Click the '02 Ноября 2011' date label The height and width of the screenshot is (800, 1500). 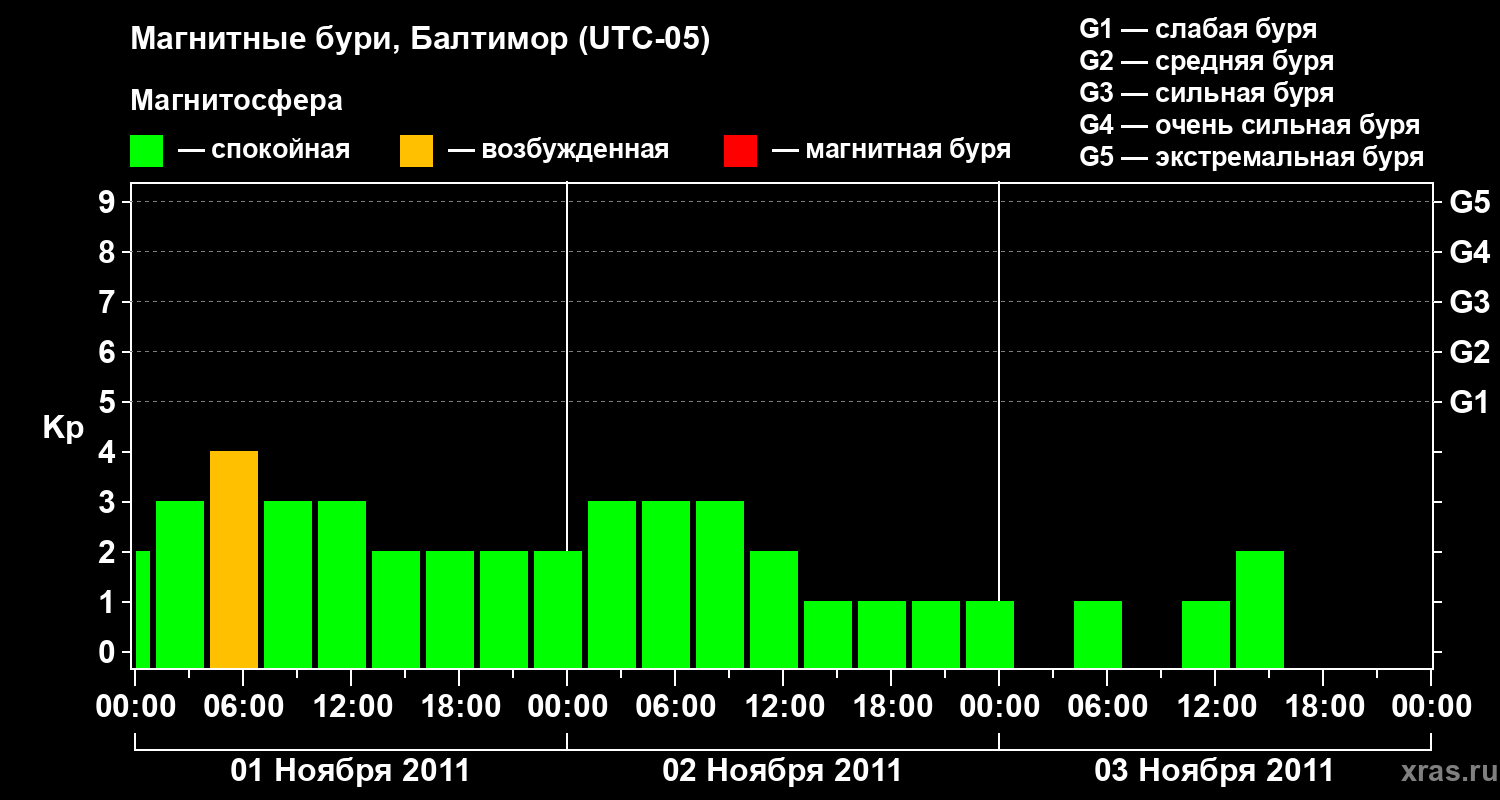click(x=782, y=771)
